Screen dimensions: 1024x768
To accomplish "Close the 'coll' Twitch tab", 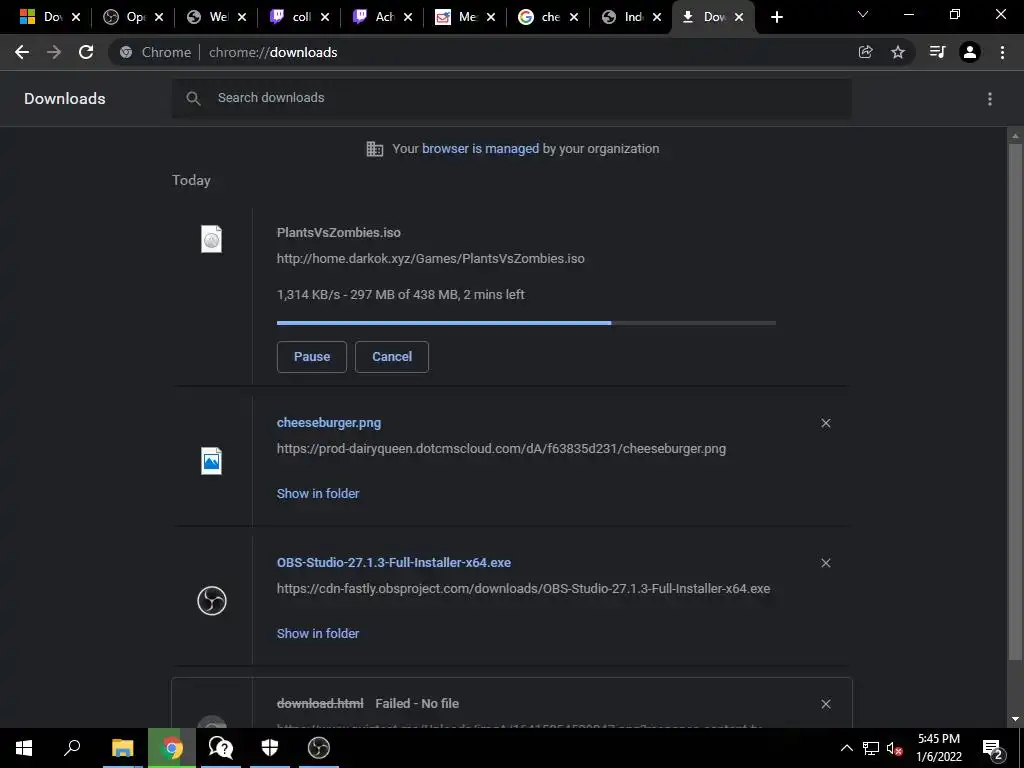I will click(325, 17).
